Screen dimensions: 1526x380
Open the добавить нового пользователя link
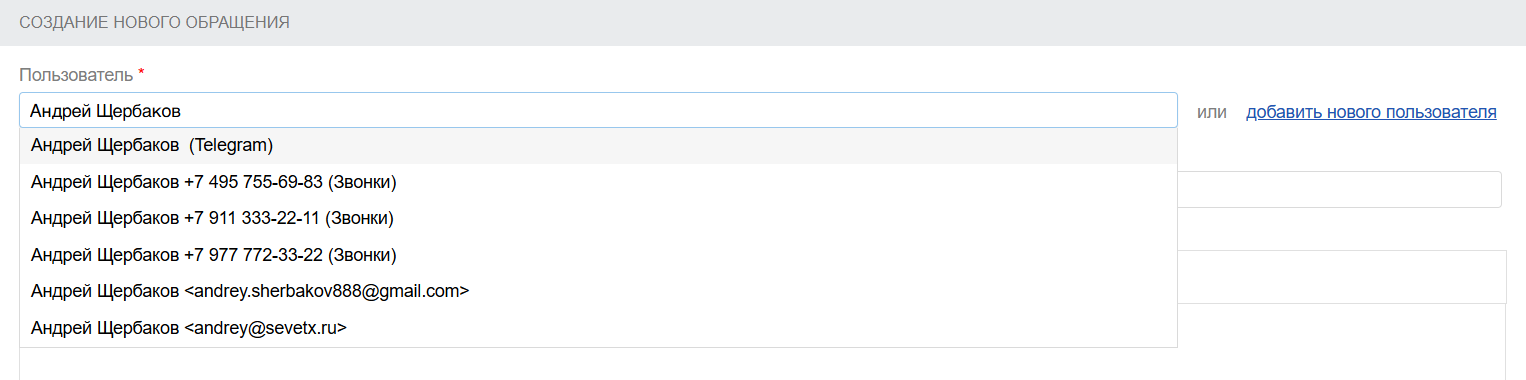click(x=1371, y=112)
